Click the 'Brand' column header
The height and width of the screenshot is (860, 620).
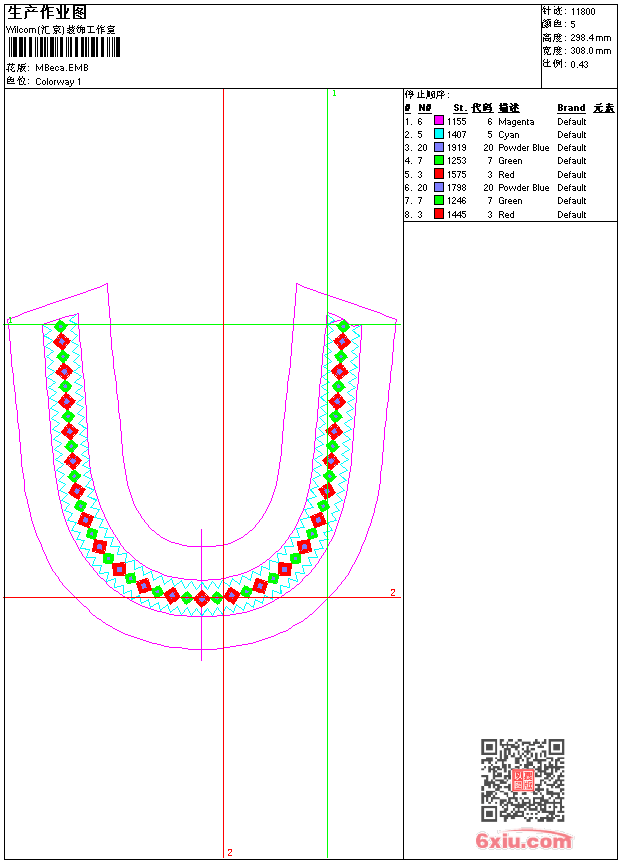[x=571, y=108]
